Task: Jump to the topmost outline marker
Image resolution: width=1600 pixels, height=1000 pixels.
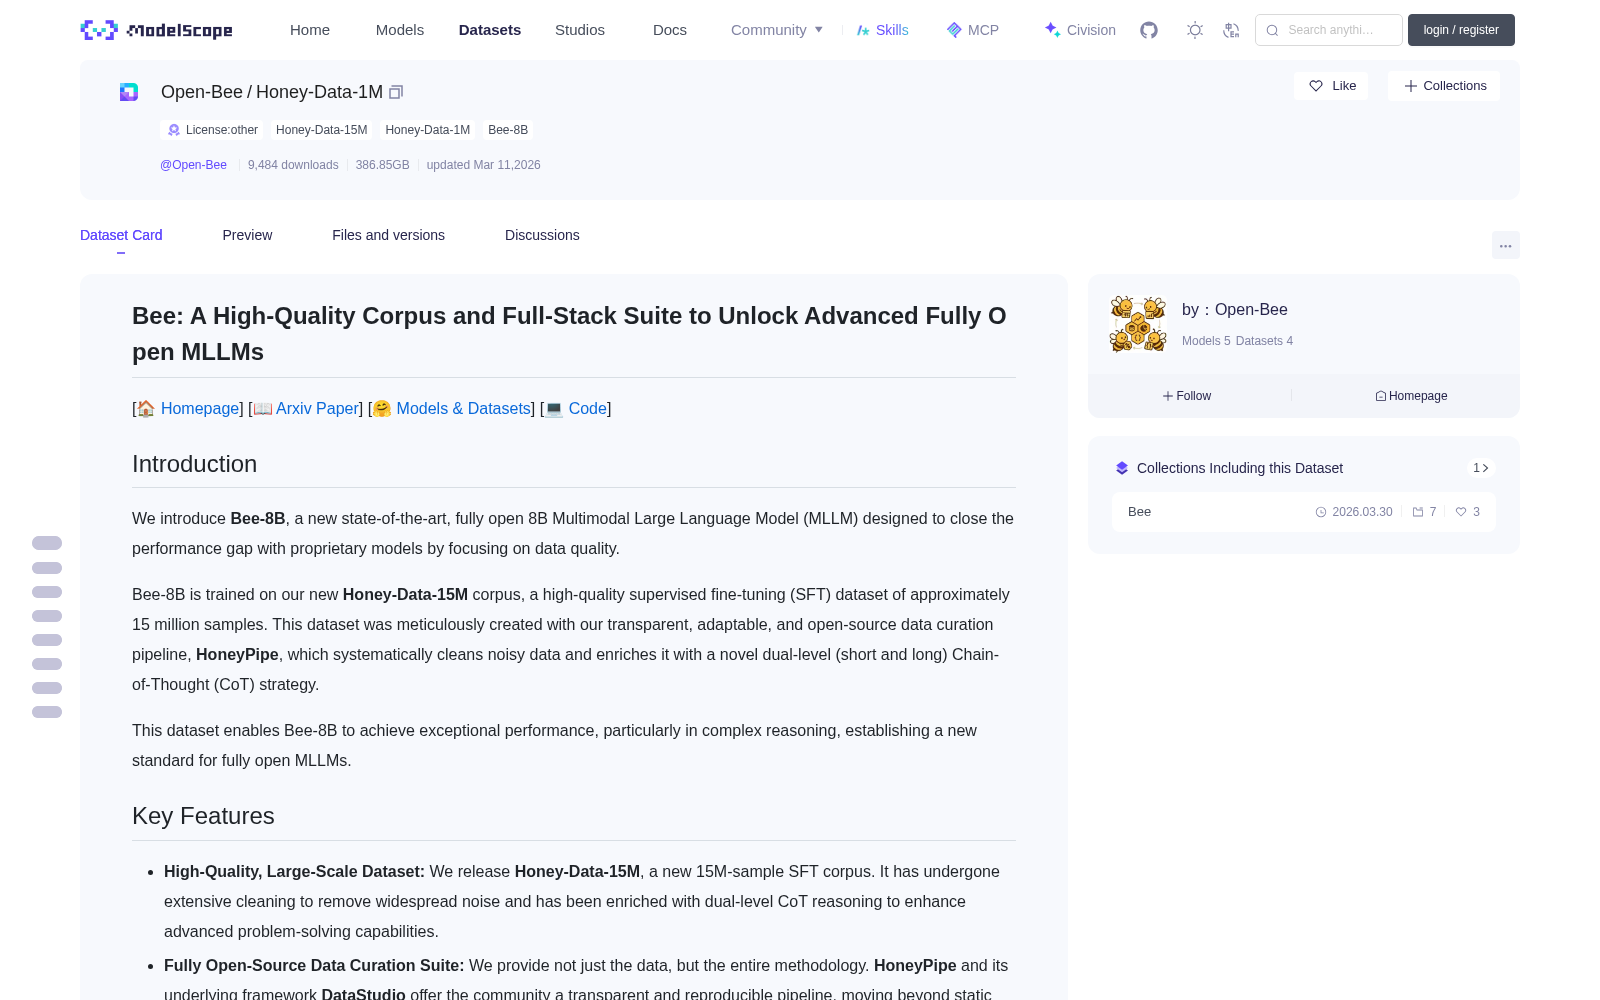Action: 47,543
